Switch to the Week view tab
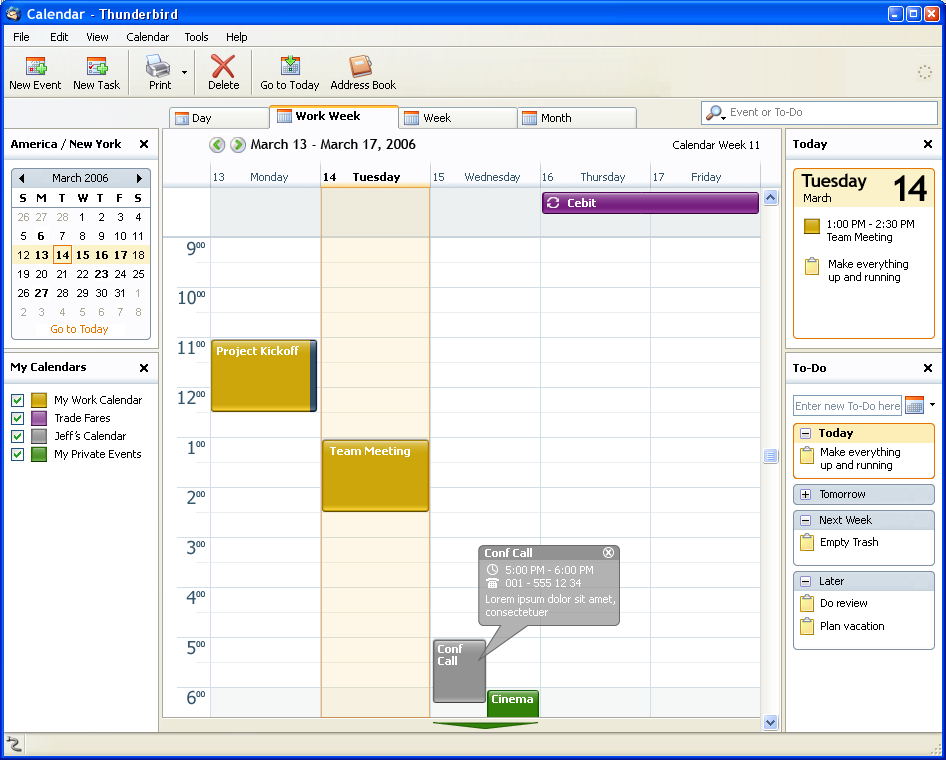This screenshot has width=946, height=760. click(457, 118)
